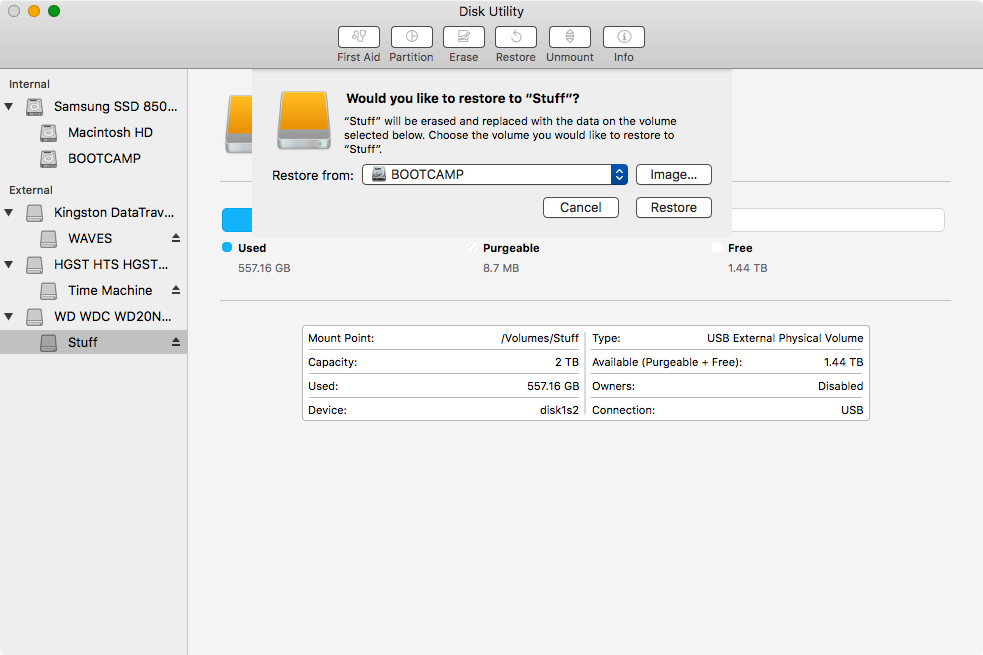Run First Aid from the toolbar
Image resolution: width=983 pixels, height=655 pixels.
click(358, 42)
